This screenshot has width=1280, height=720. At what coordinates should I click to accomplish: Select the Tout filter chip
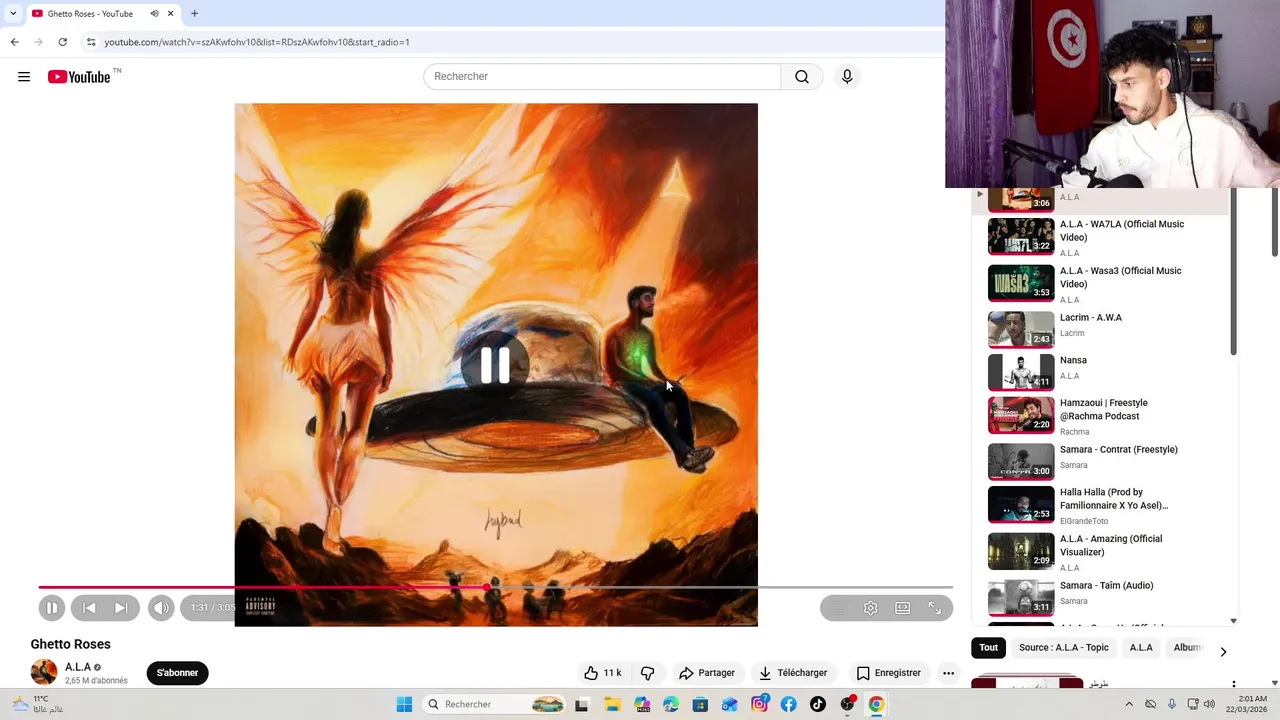(x=988, y=647)
